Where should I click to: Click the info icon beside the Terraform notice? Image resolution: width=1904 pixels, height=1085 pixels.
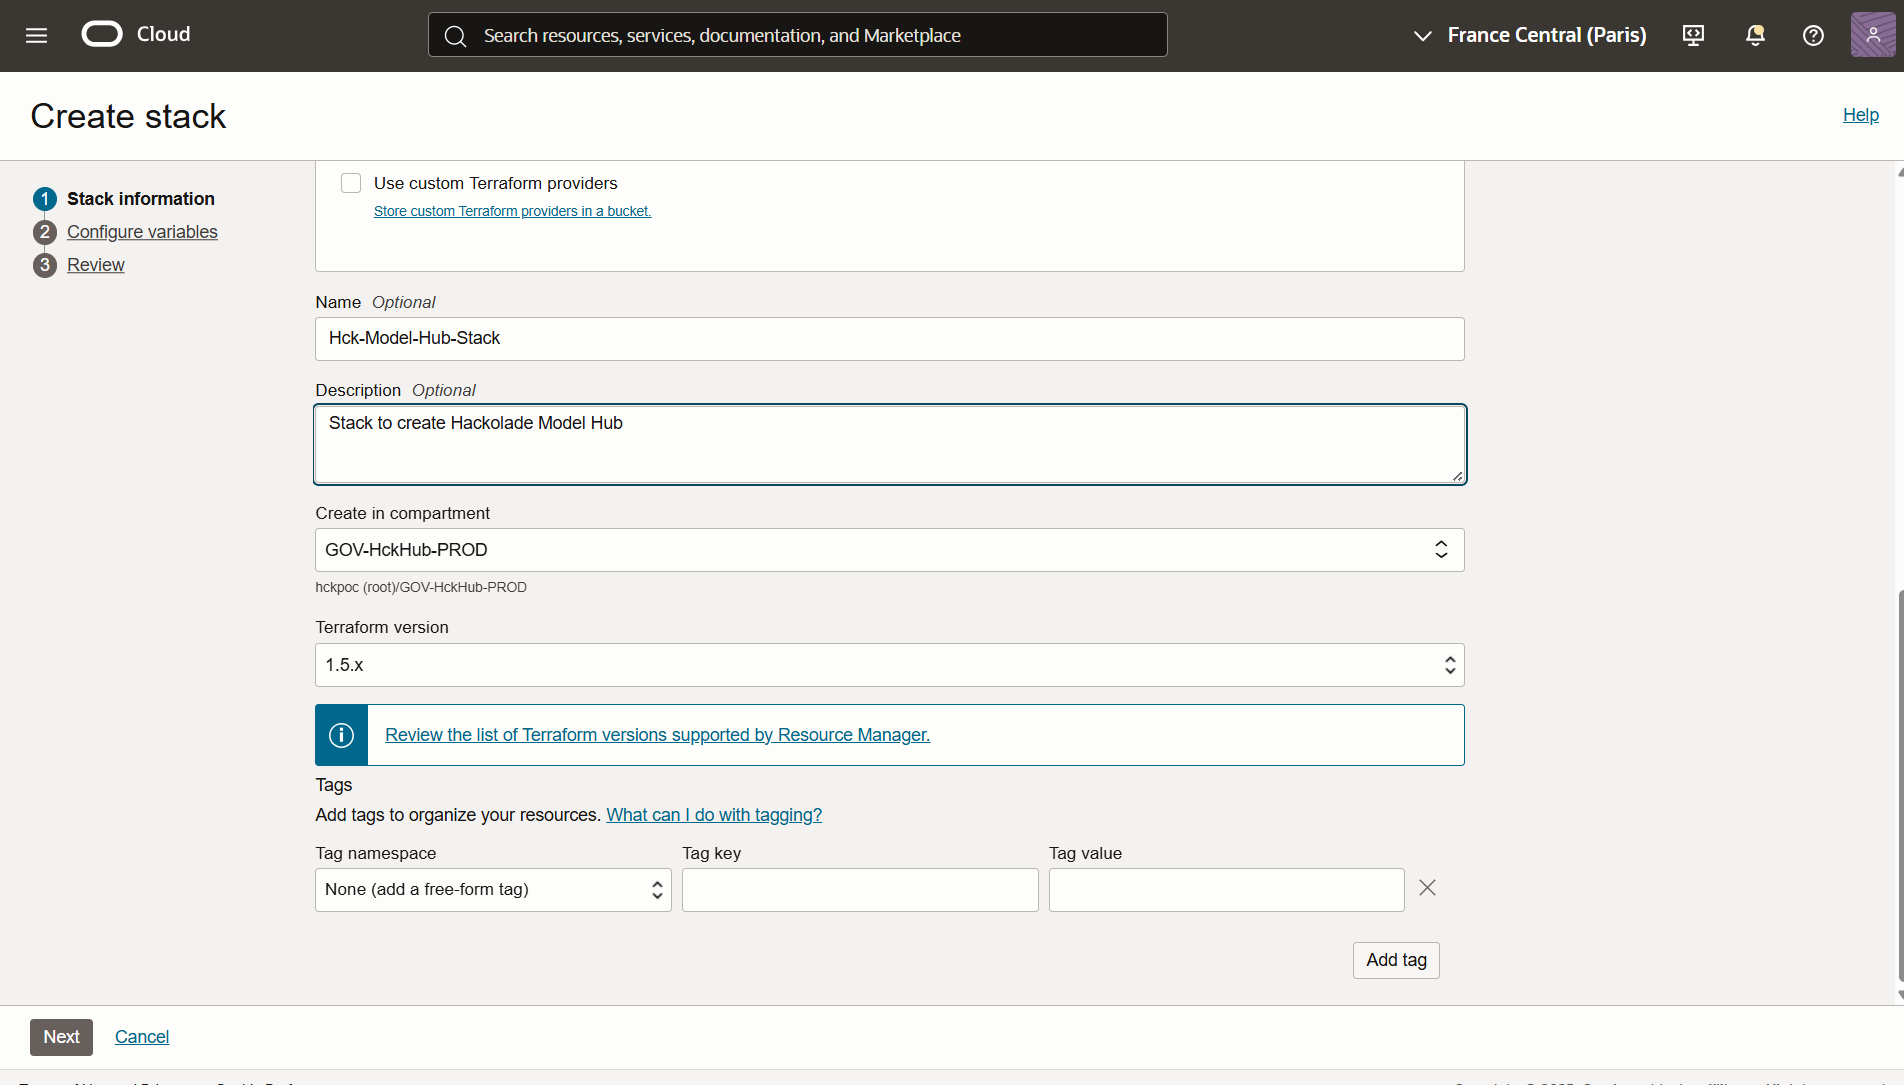(341, 734)
